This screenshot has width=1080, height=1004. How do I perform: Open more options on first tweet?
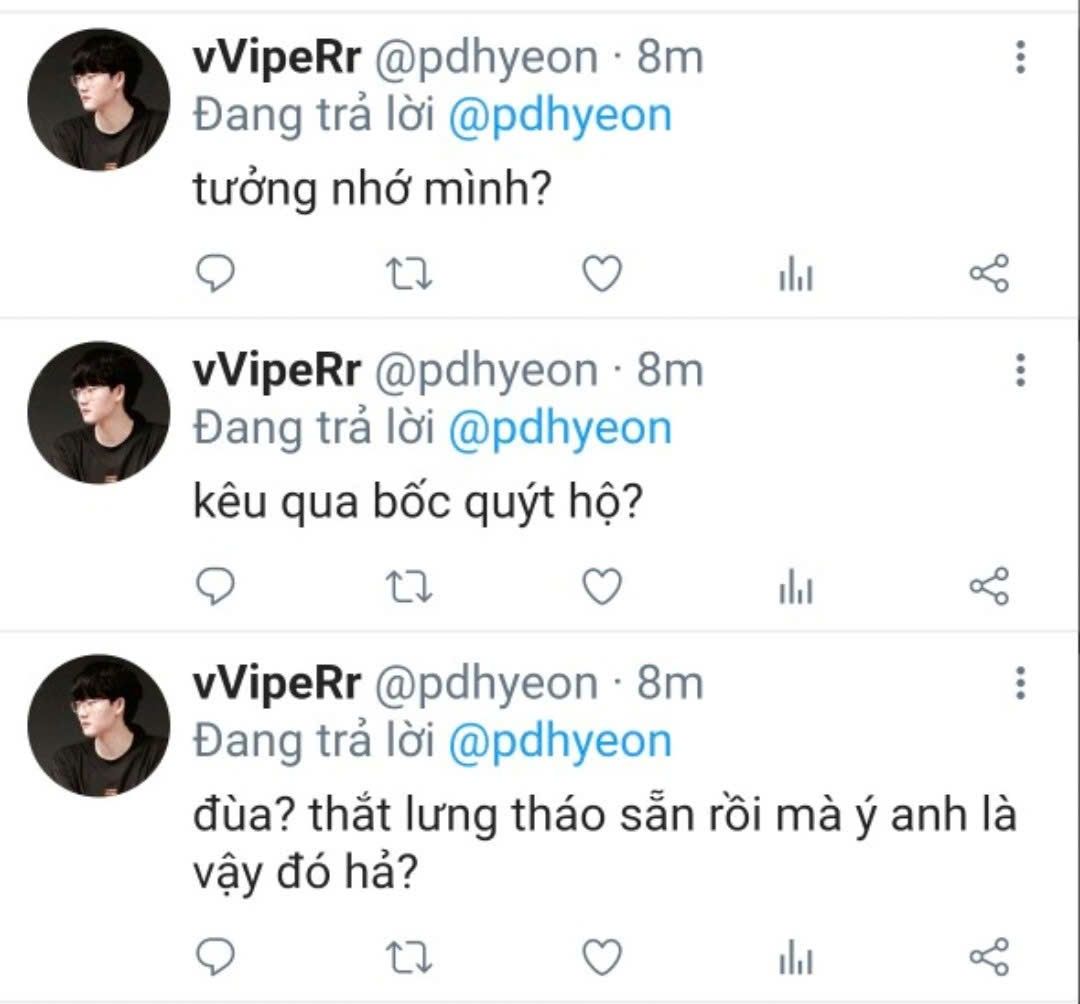coord(1021,57)
